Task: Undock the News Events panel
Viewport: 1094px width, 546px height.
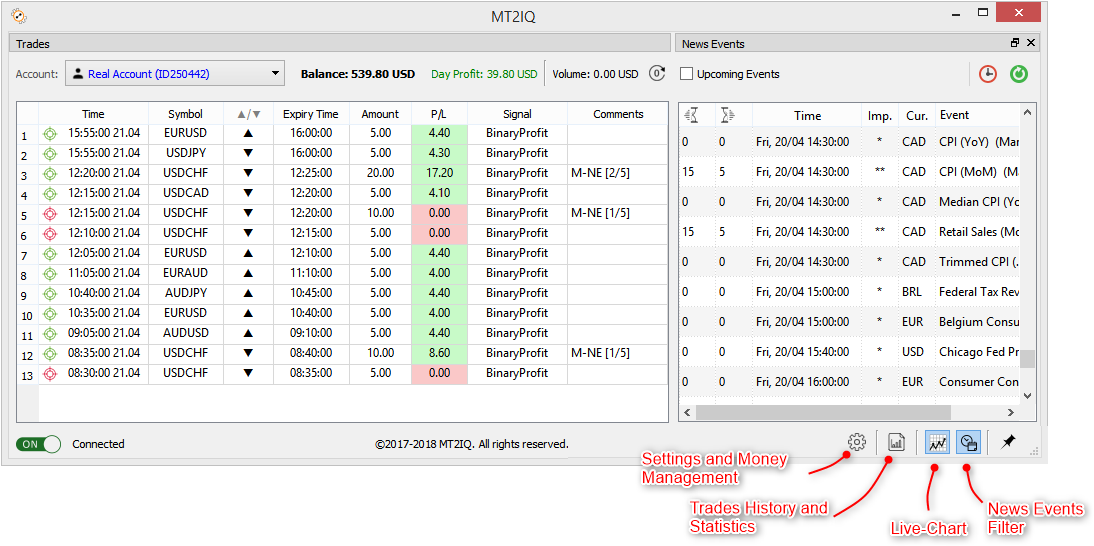Action: (x=1015, y=43)
